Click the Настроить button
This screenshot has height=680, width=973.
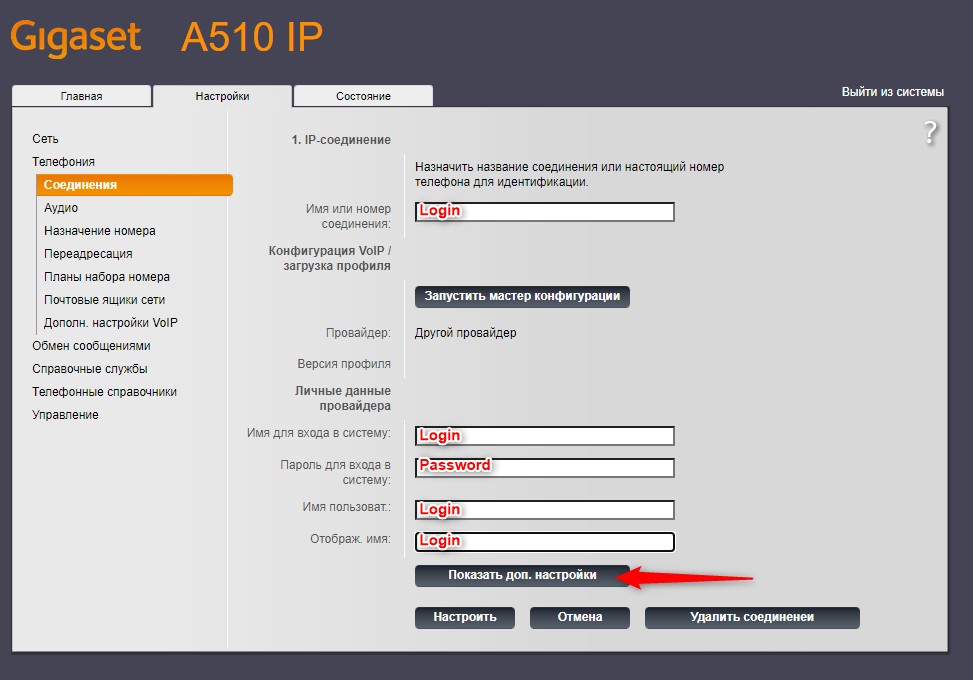coord(465,618)
